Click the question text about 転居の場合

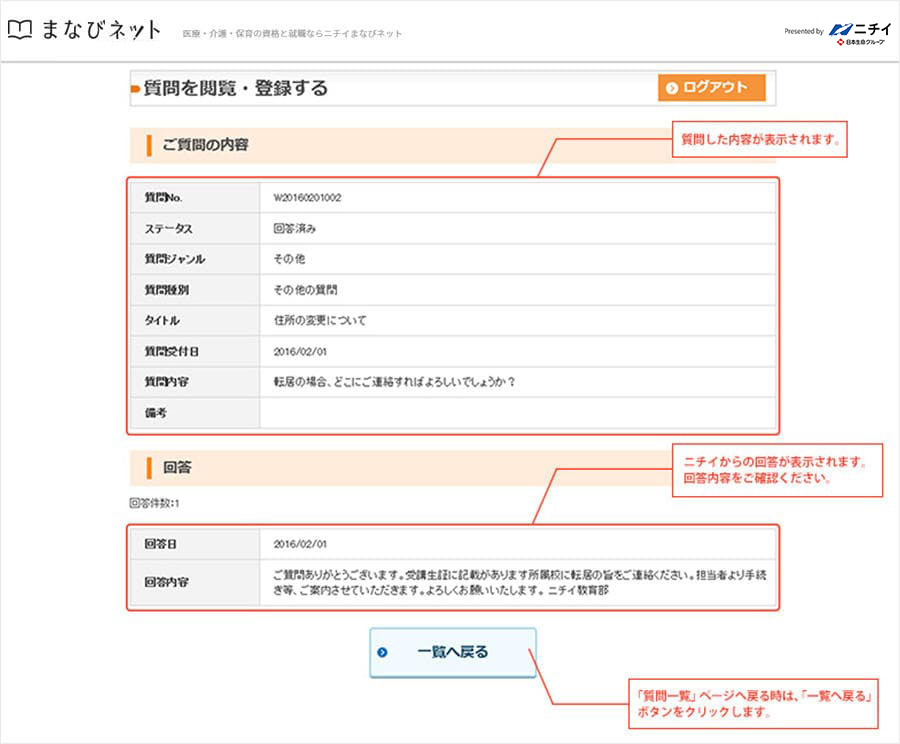point(394,382)
